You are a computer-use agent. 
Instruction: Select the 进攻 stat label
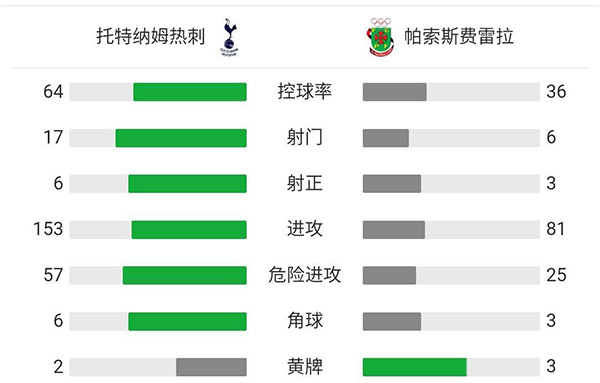[x=305, y=229]
